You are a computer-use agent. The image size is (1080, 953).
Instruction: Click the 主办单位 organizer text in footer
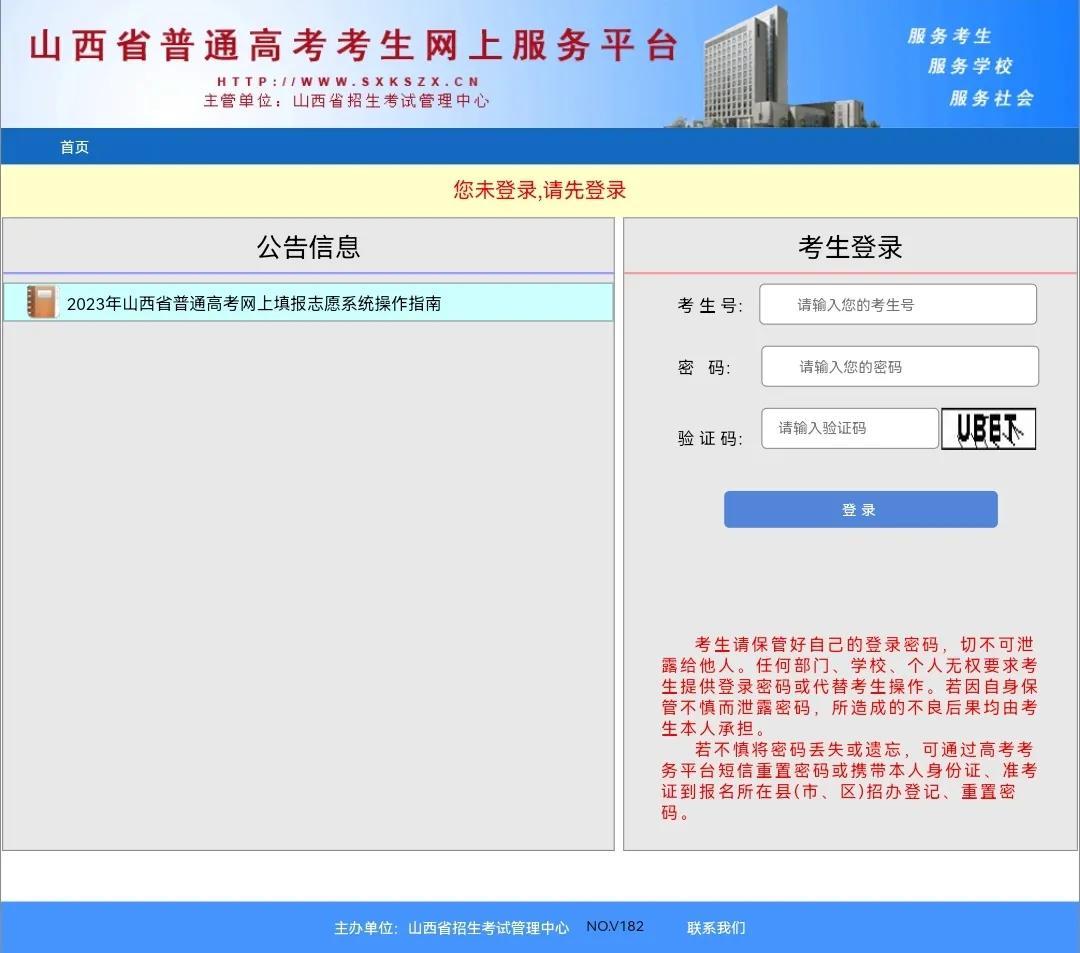point(454,927)
